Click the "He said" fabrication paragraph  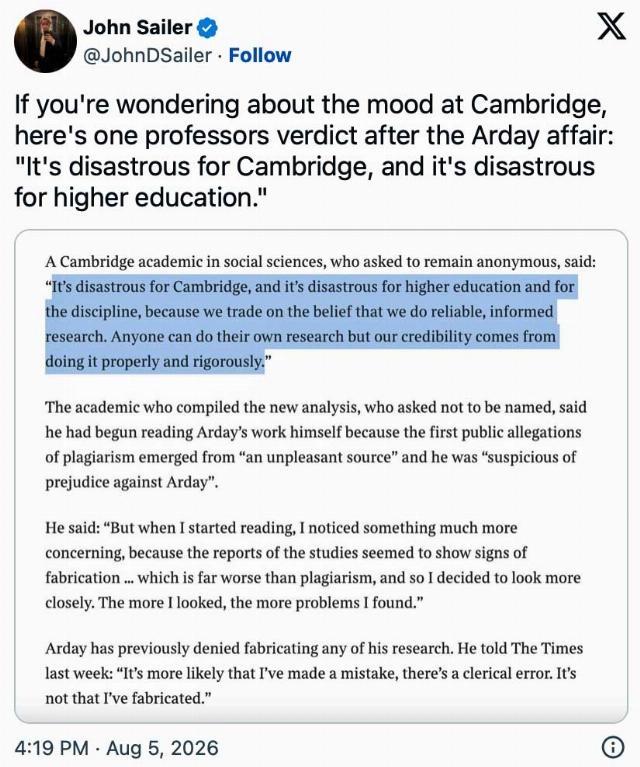(313, 565)
